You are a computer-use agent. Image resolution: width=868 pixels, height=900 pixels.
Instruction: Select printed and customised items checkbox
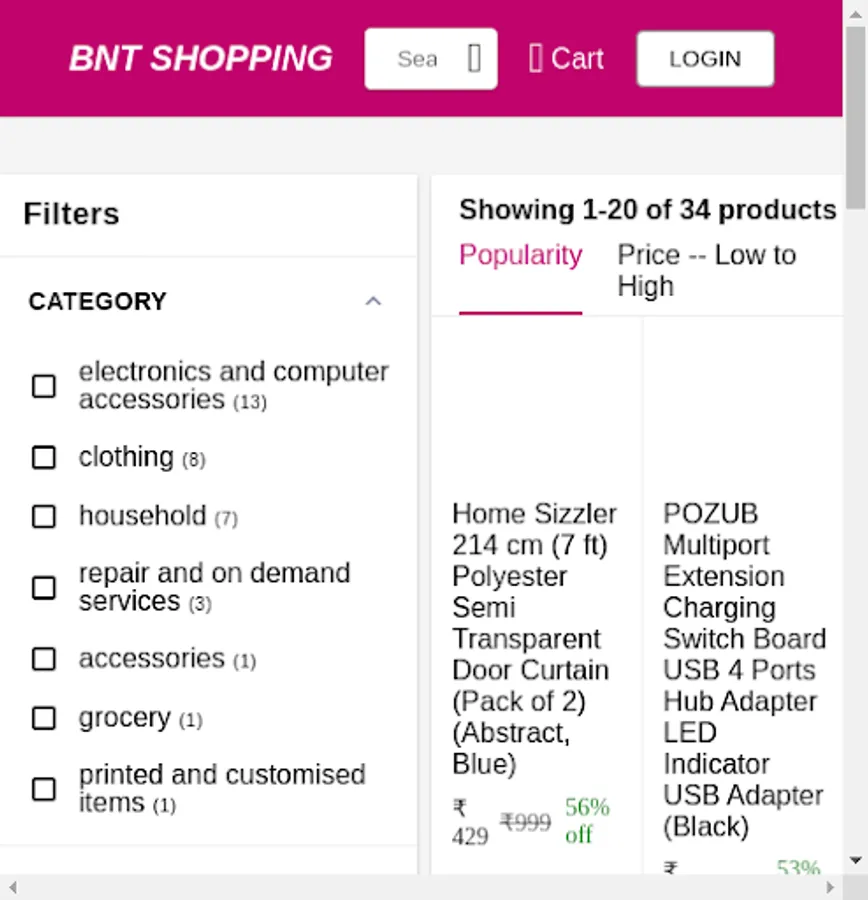[x=44, y=789]
